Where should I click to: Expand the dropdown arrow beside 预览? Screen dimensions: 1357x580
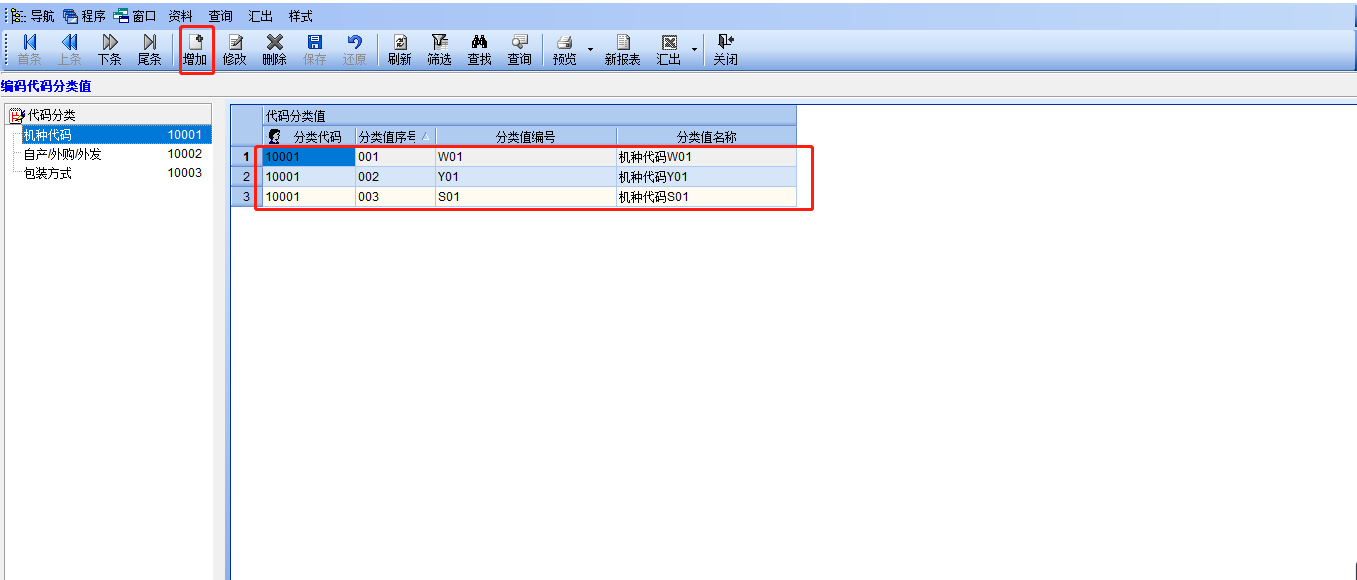pyautogui.click(x=590, y=50)
